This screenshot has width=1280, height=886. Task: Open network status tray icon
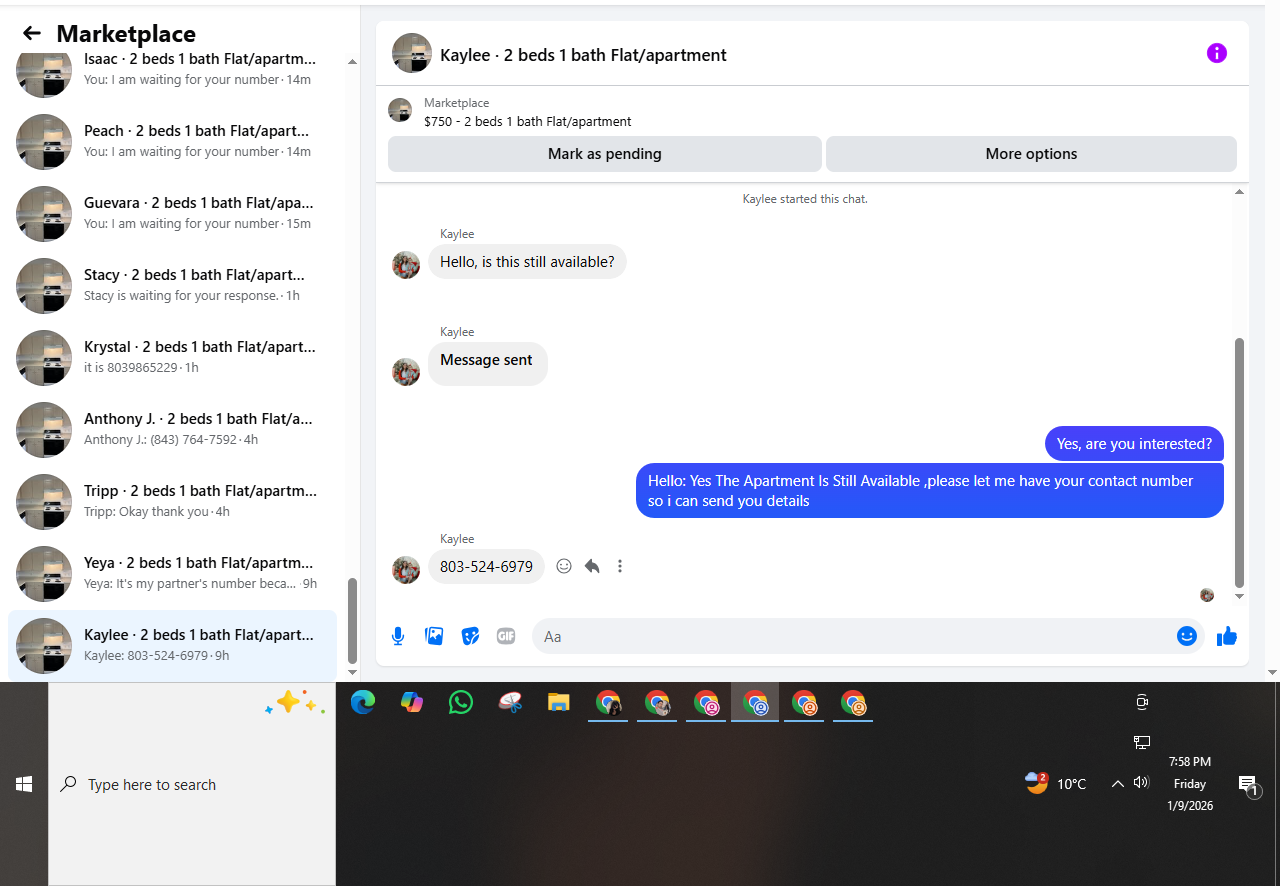point(1142,742)
